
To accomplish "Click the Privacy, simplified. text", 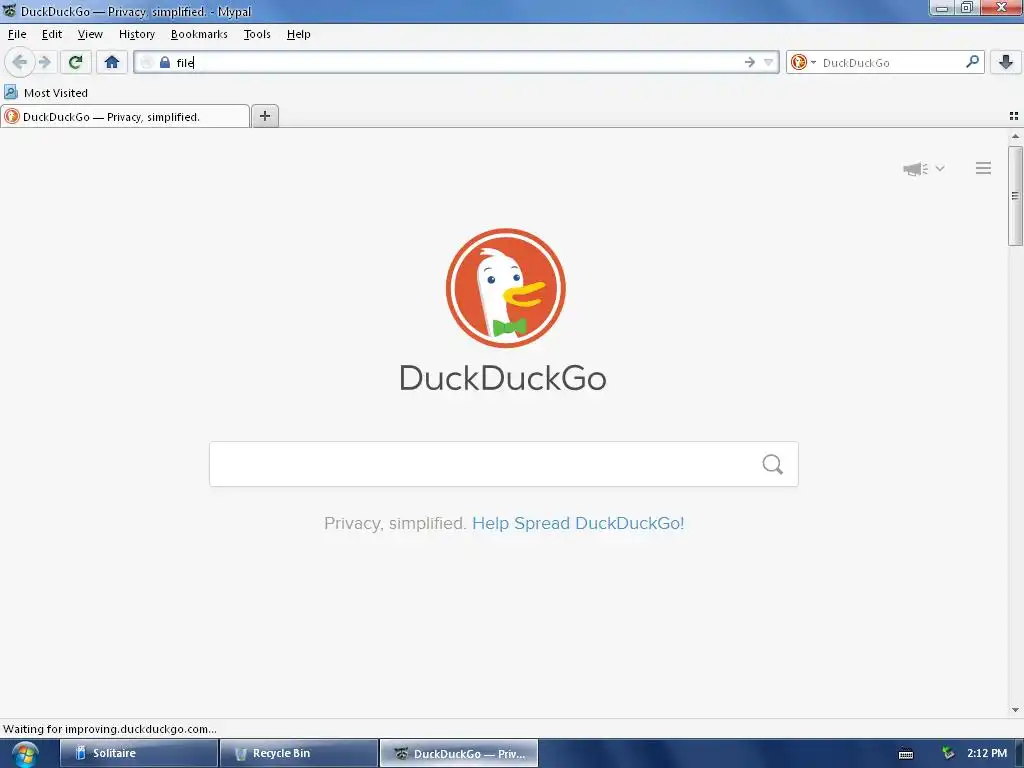I will [395, 523].
